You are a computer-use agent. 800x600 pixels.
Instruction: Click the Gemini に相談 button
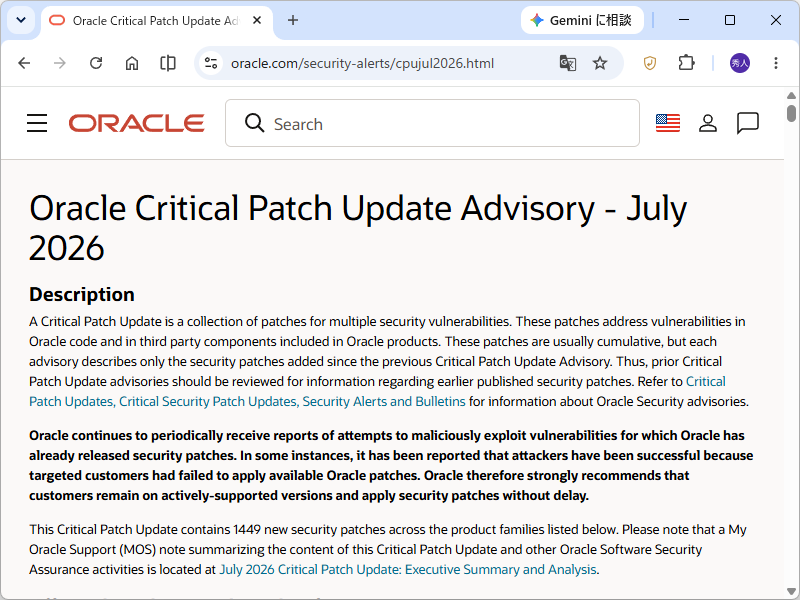click(582, 20)
